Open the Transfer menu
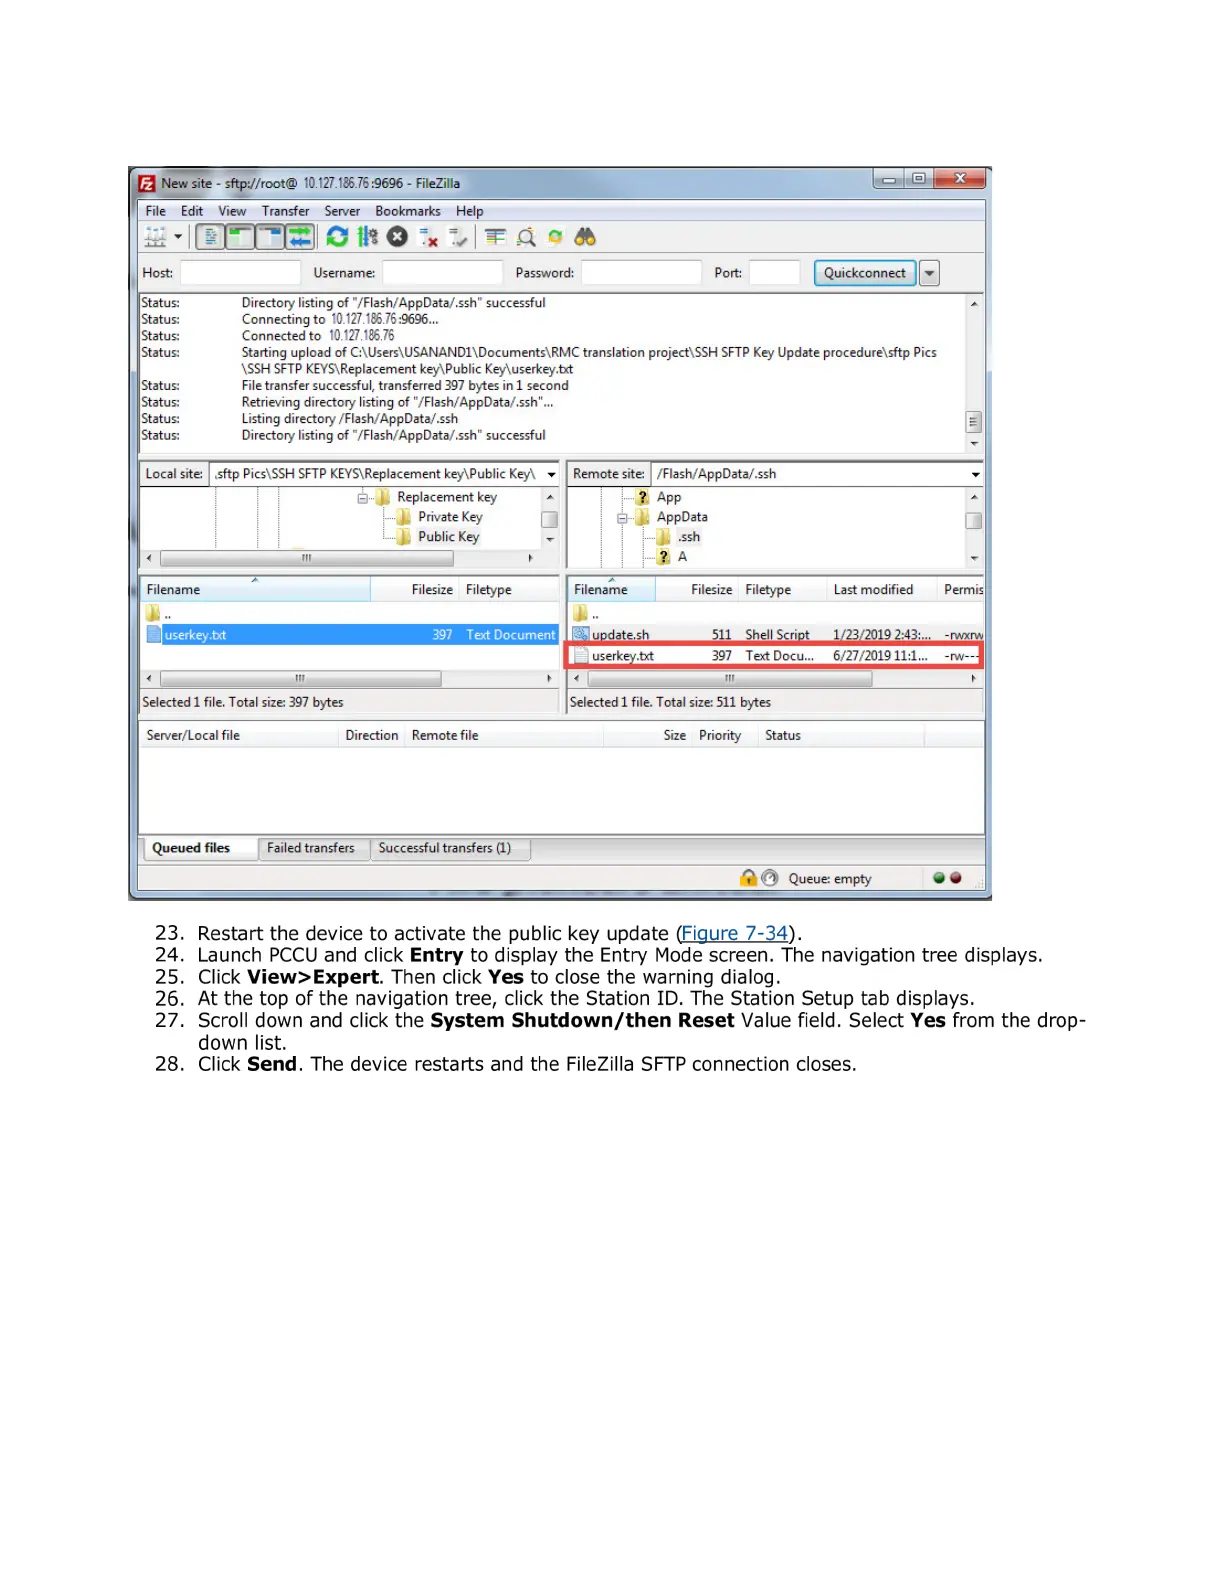Viewport: 1224px width, 1584px height. point(286,211)
